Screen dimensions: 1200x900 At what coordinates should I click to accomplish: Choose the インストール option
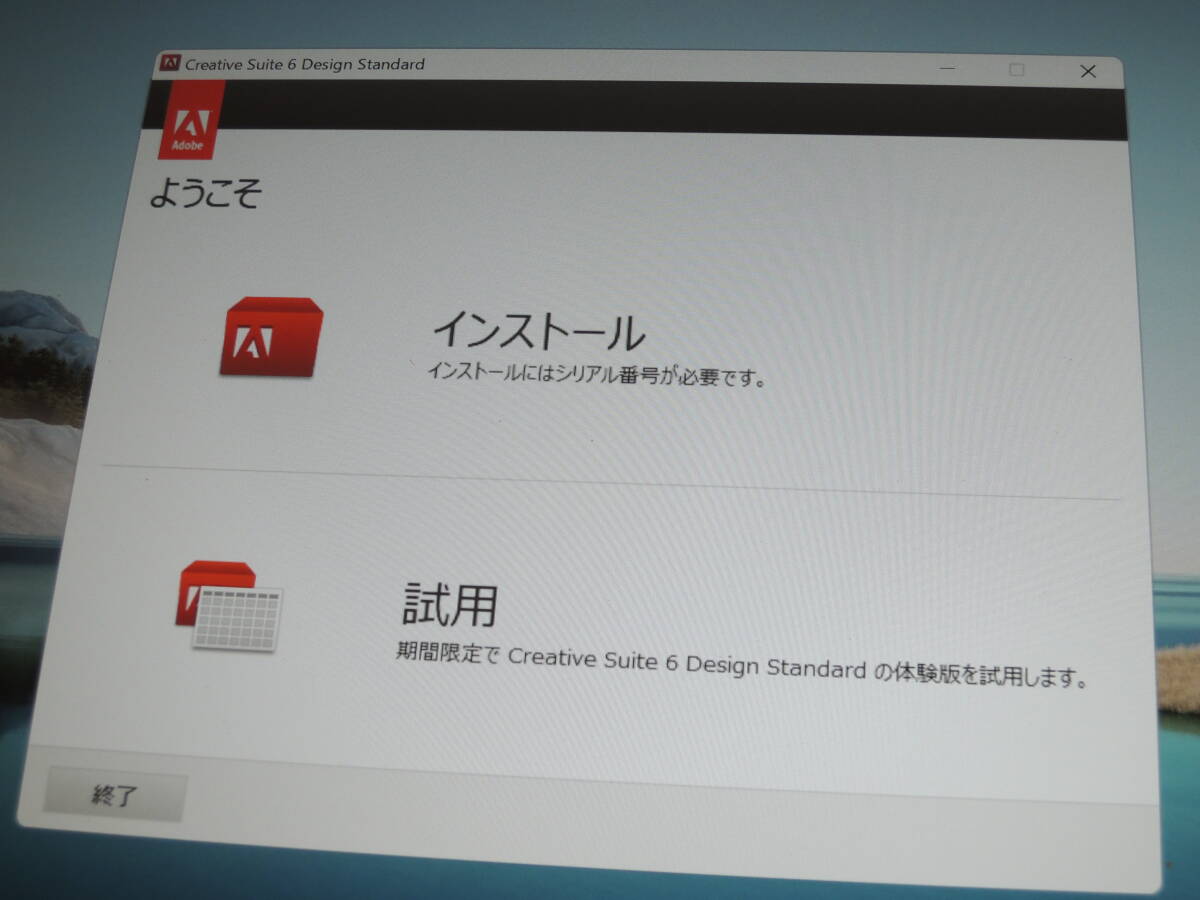[x=539, y=331]
